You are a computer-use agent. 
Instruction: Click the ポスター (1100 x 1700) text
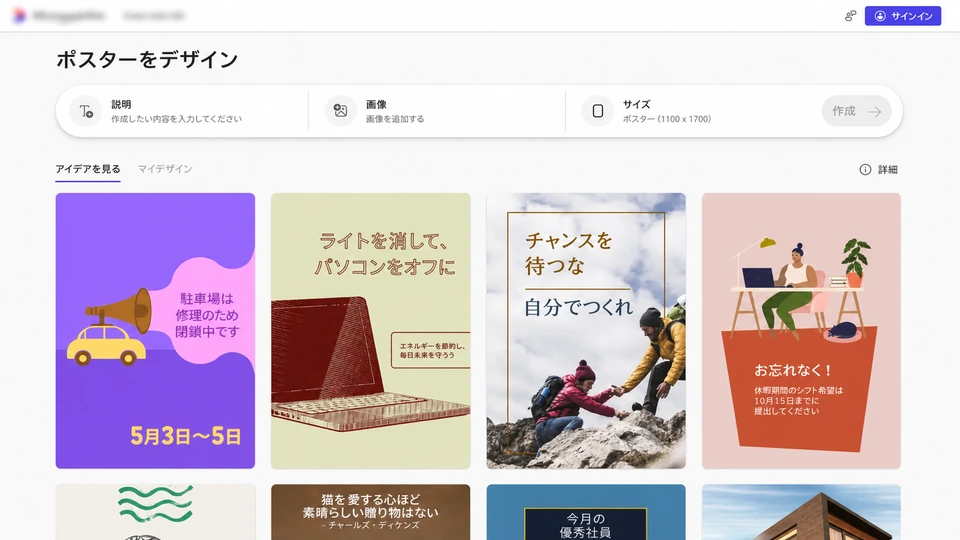[667, 119]
